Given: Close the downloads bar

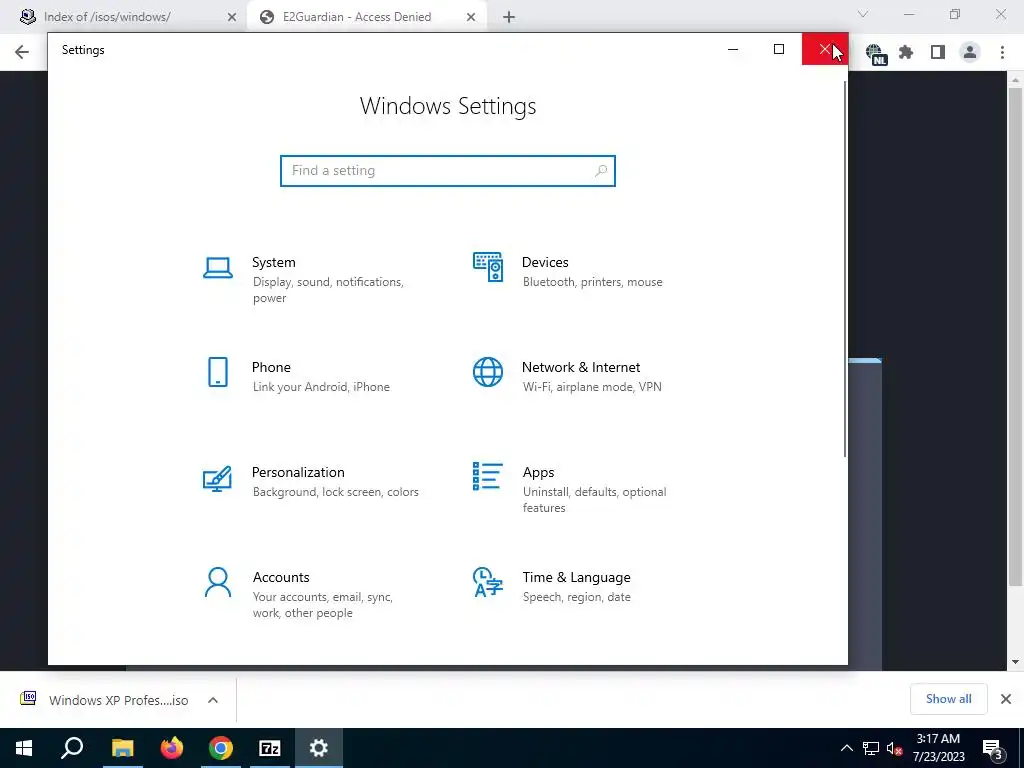Looking at the screenshot, I should [x=1006, y=699].
